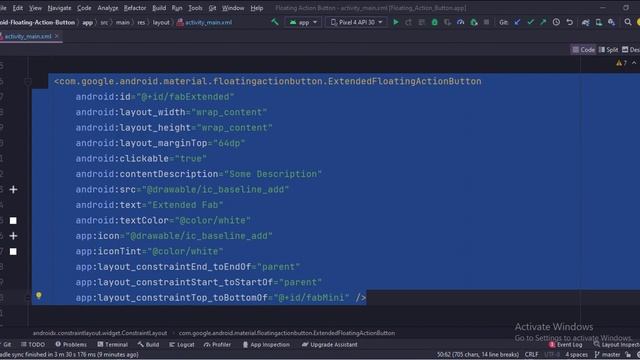640x360 pixels.
Task: Click the yellow intention lightbulb in the gutter
Action: (39, 295)
